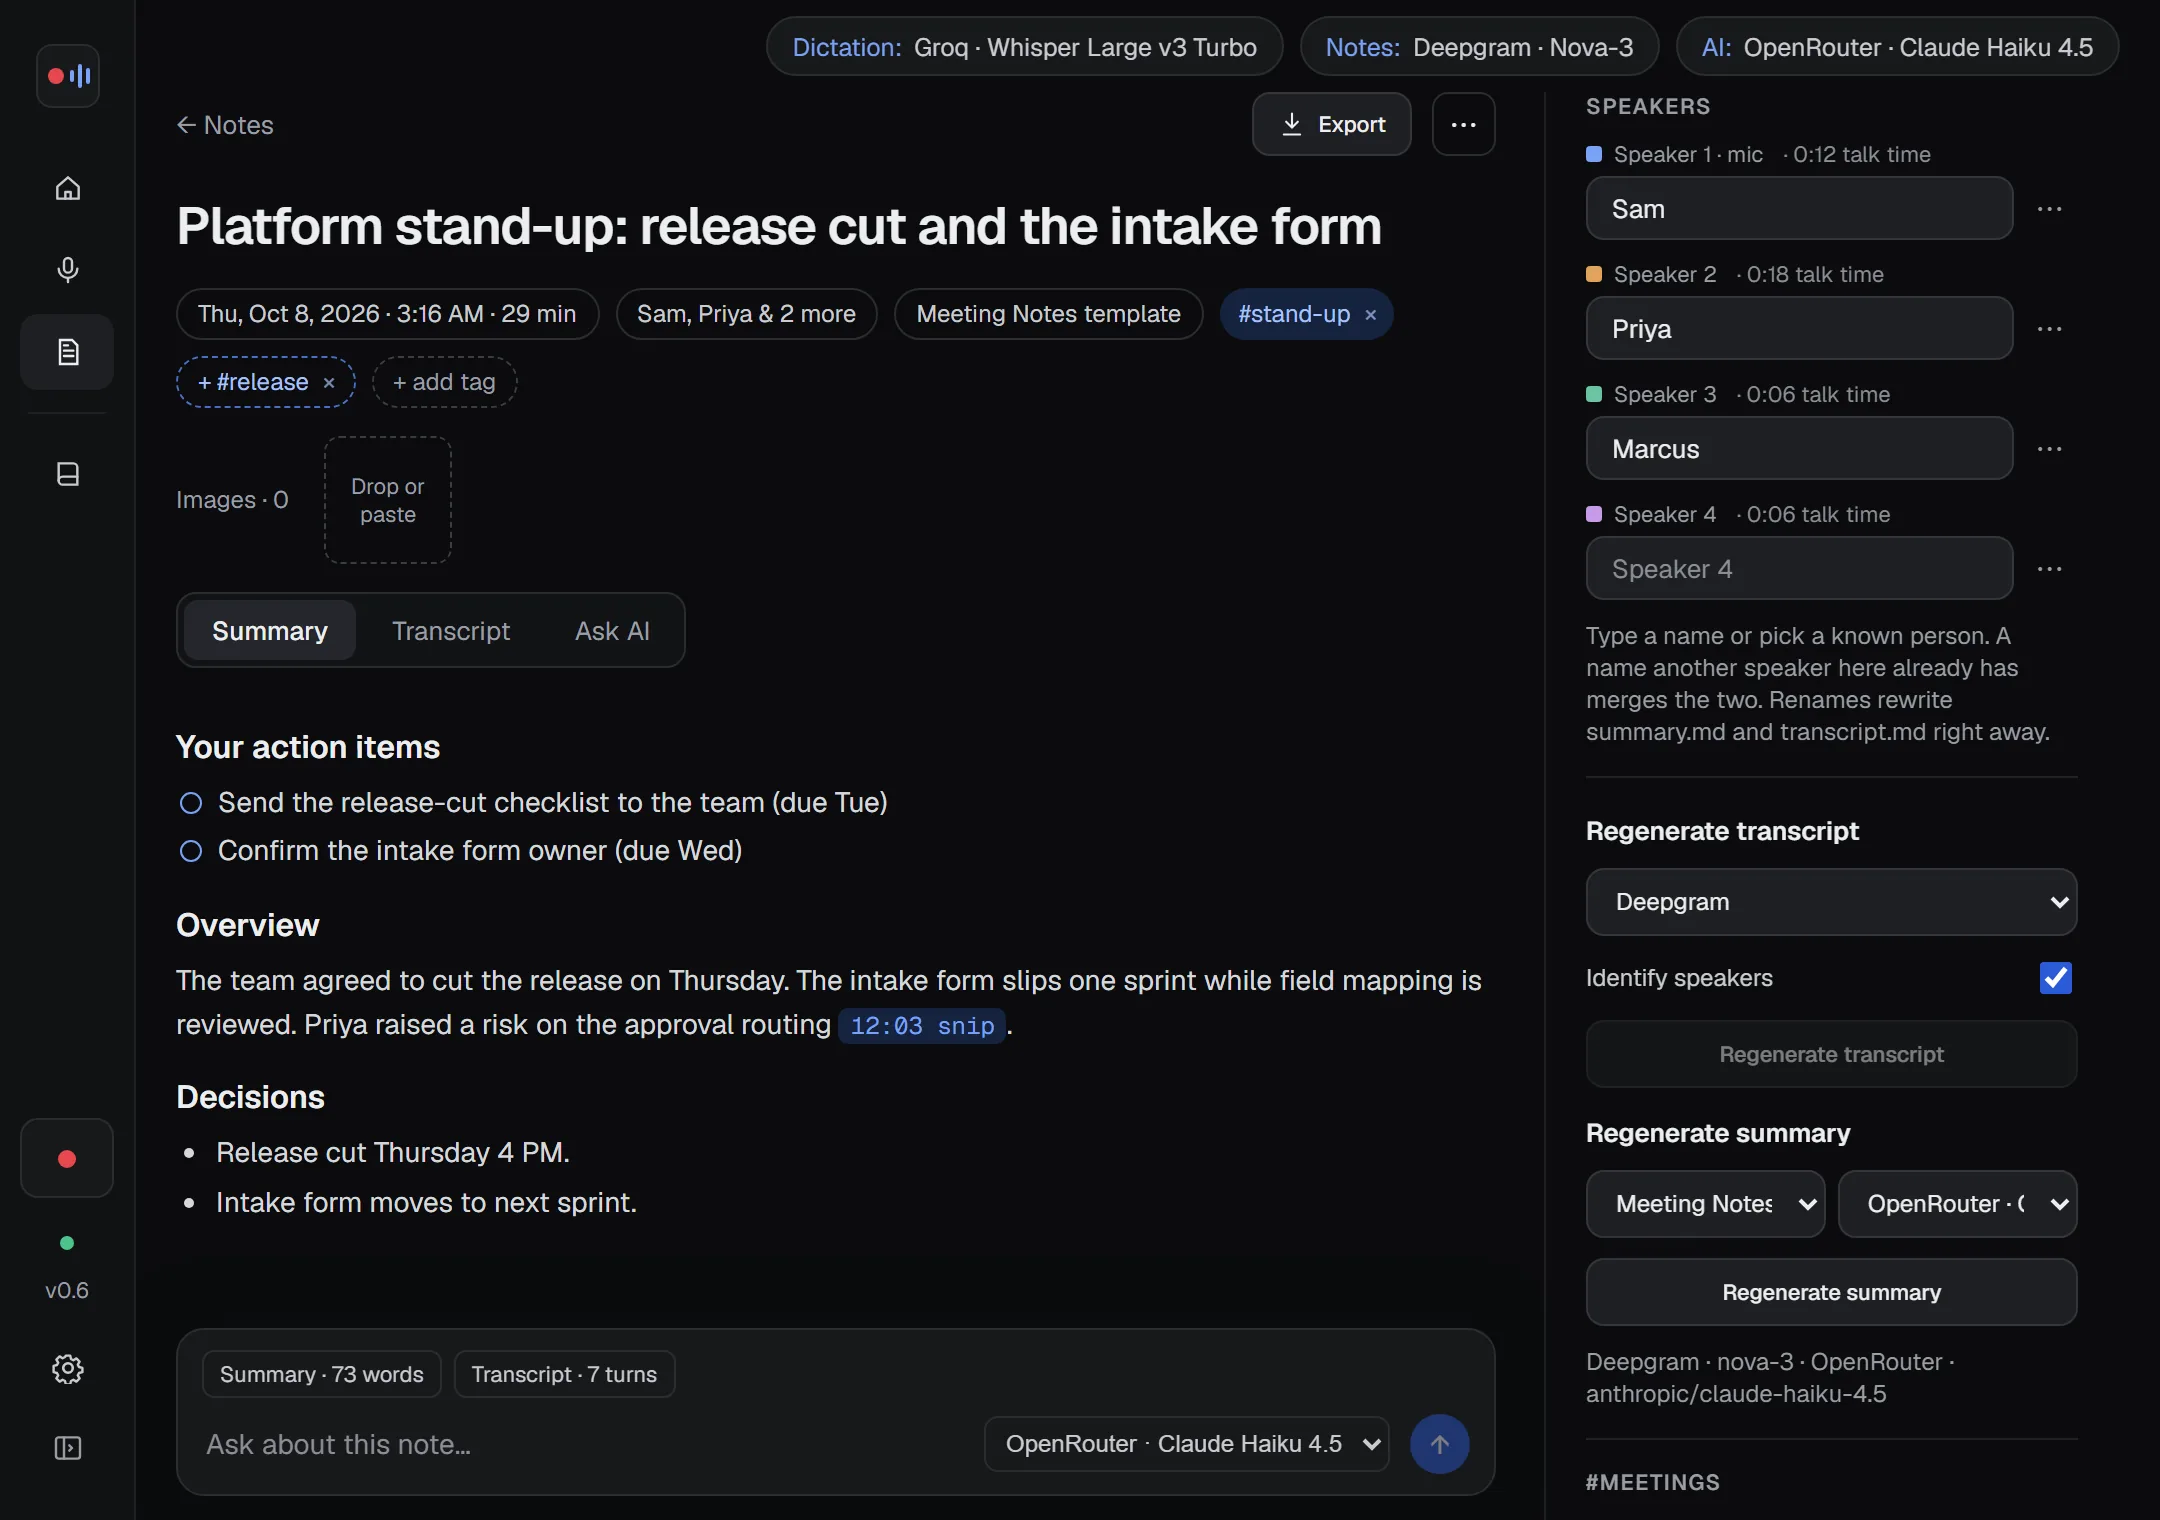Click the Speaker 2 orange color swatch
The image size is (2160, 1520).
coord(1594,274)
